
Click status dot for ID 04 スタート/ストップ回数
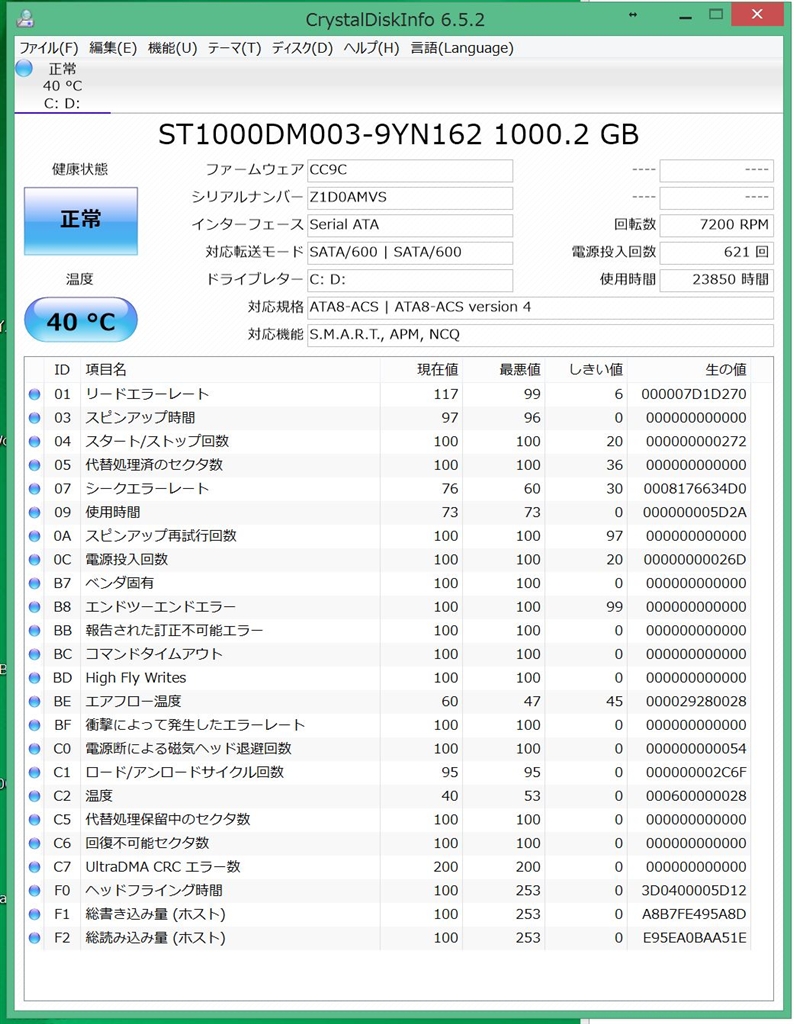tap(35, 441)
